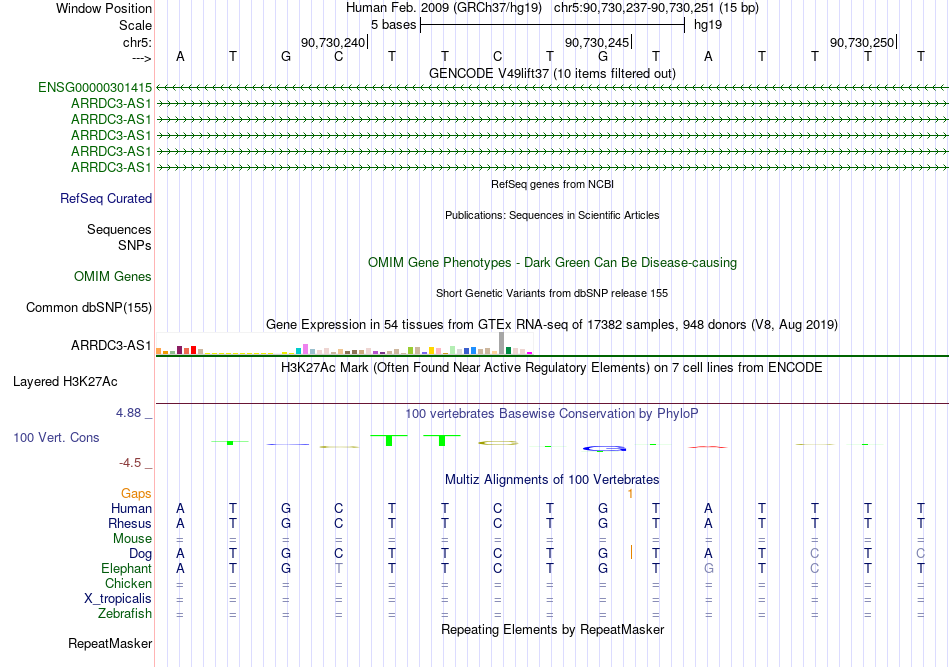Click the GTEx tissue expression bar chart
This screenshot has width=950, height=667.
[x=344, y=343]
